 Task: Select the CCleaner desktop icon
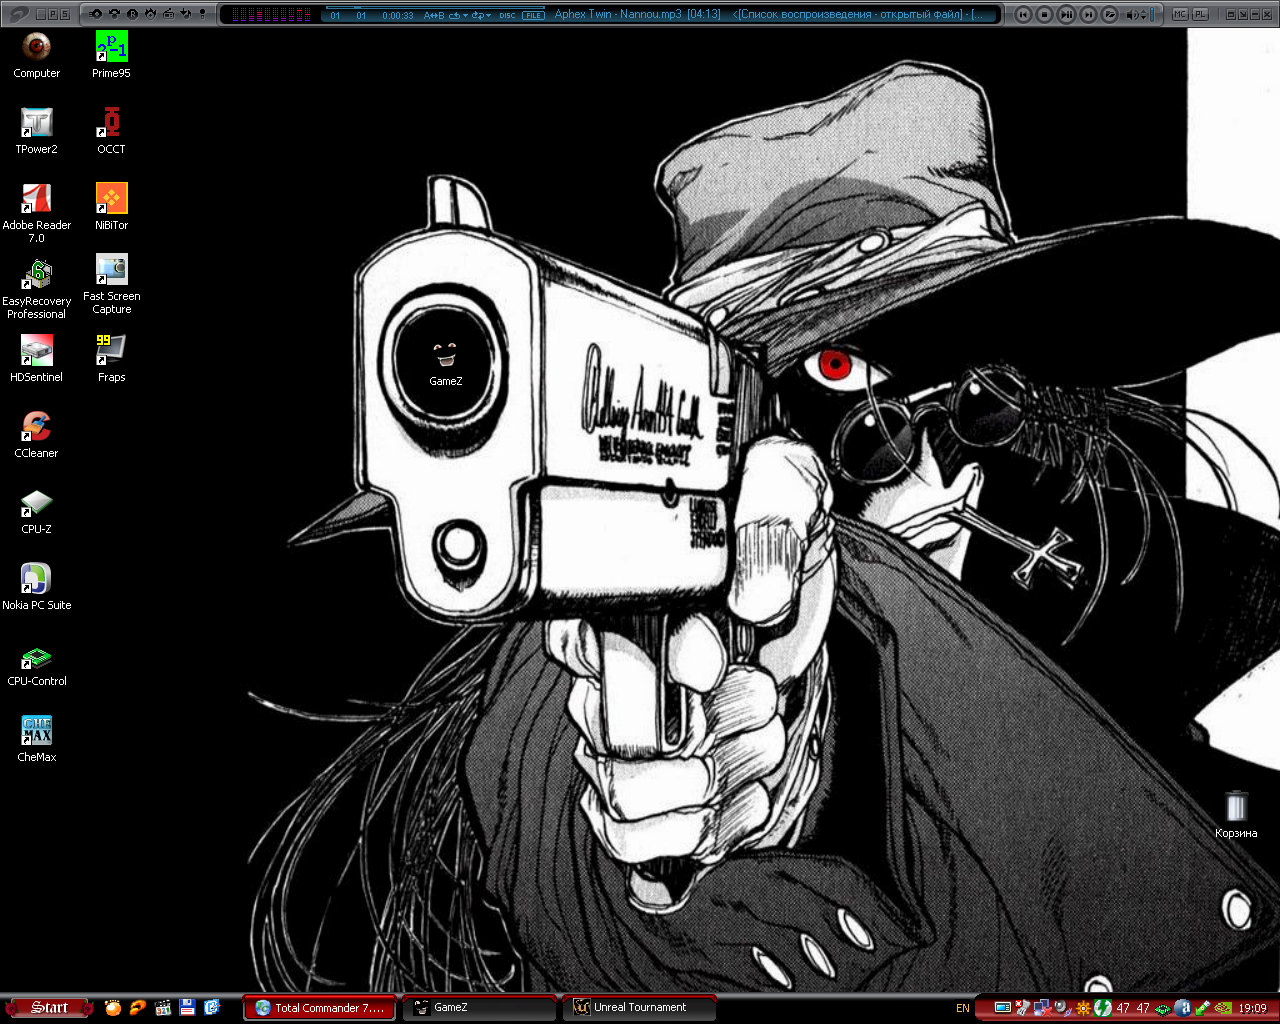(37, 435)
